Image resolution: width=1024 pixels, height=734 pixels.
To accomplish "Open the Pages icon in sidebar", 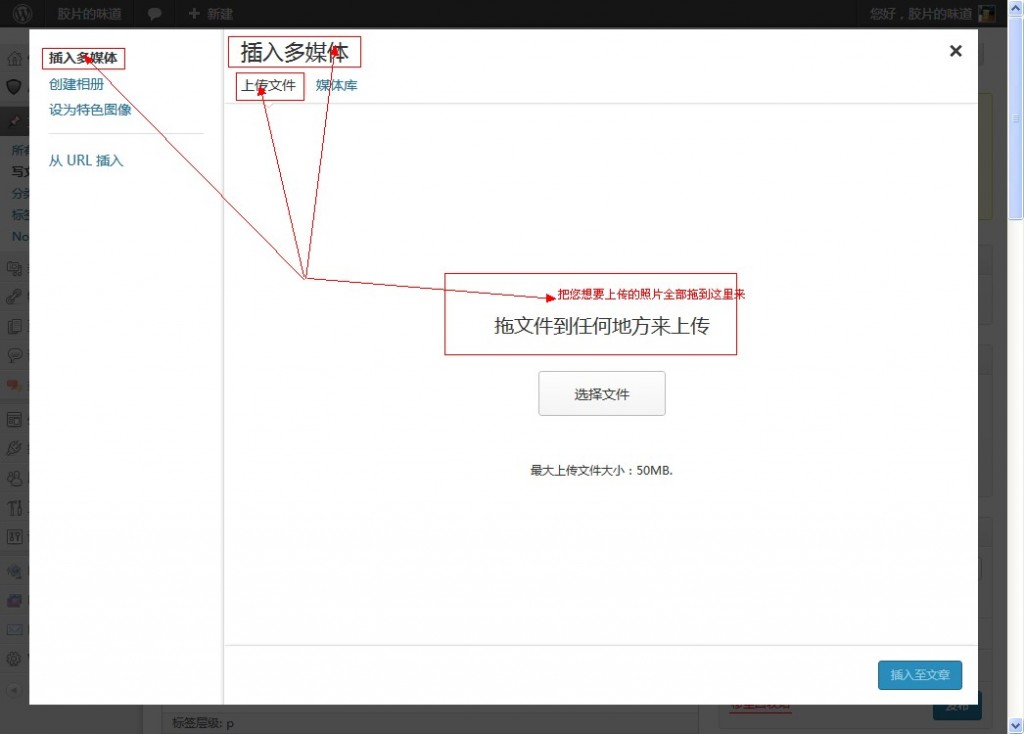I will [x=14, y=326].
